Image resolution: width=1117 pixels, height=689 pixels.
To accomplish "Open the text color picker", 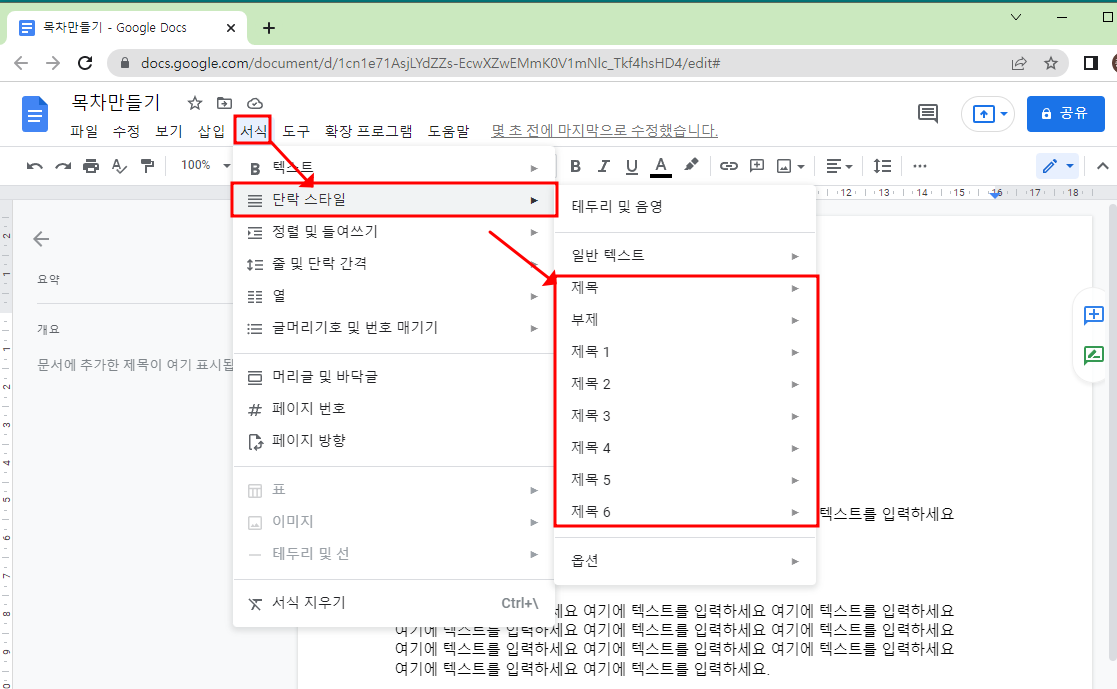I will coord(660,166).
